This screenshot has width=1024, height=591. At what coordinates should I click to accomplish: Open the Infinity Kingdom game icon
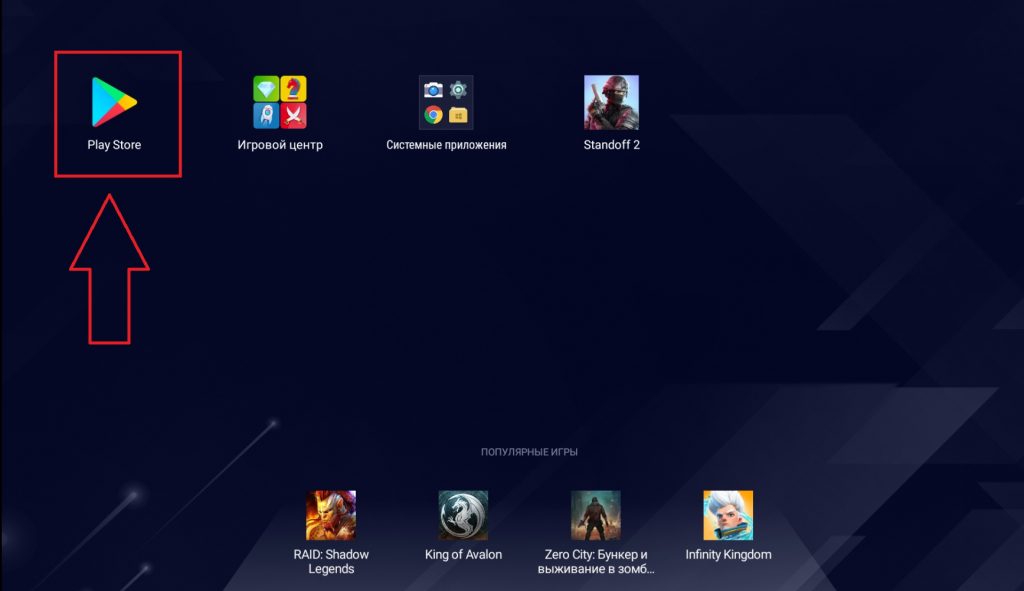pos(728,515)
